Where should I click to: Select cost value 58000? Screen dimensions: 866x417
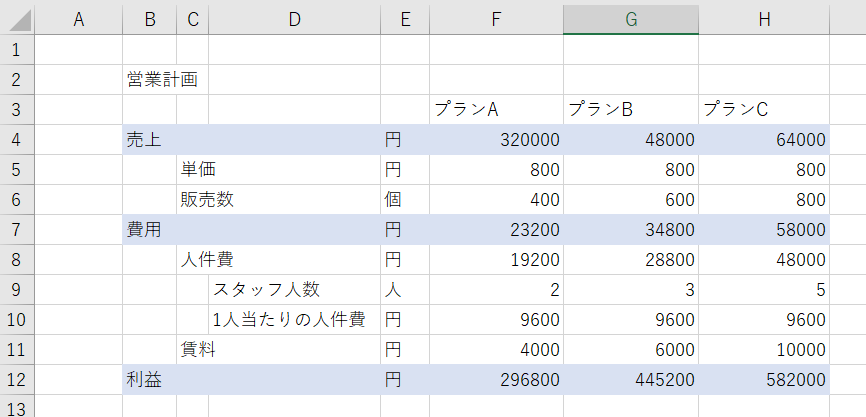click(764, 229)
